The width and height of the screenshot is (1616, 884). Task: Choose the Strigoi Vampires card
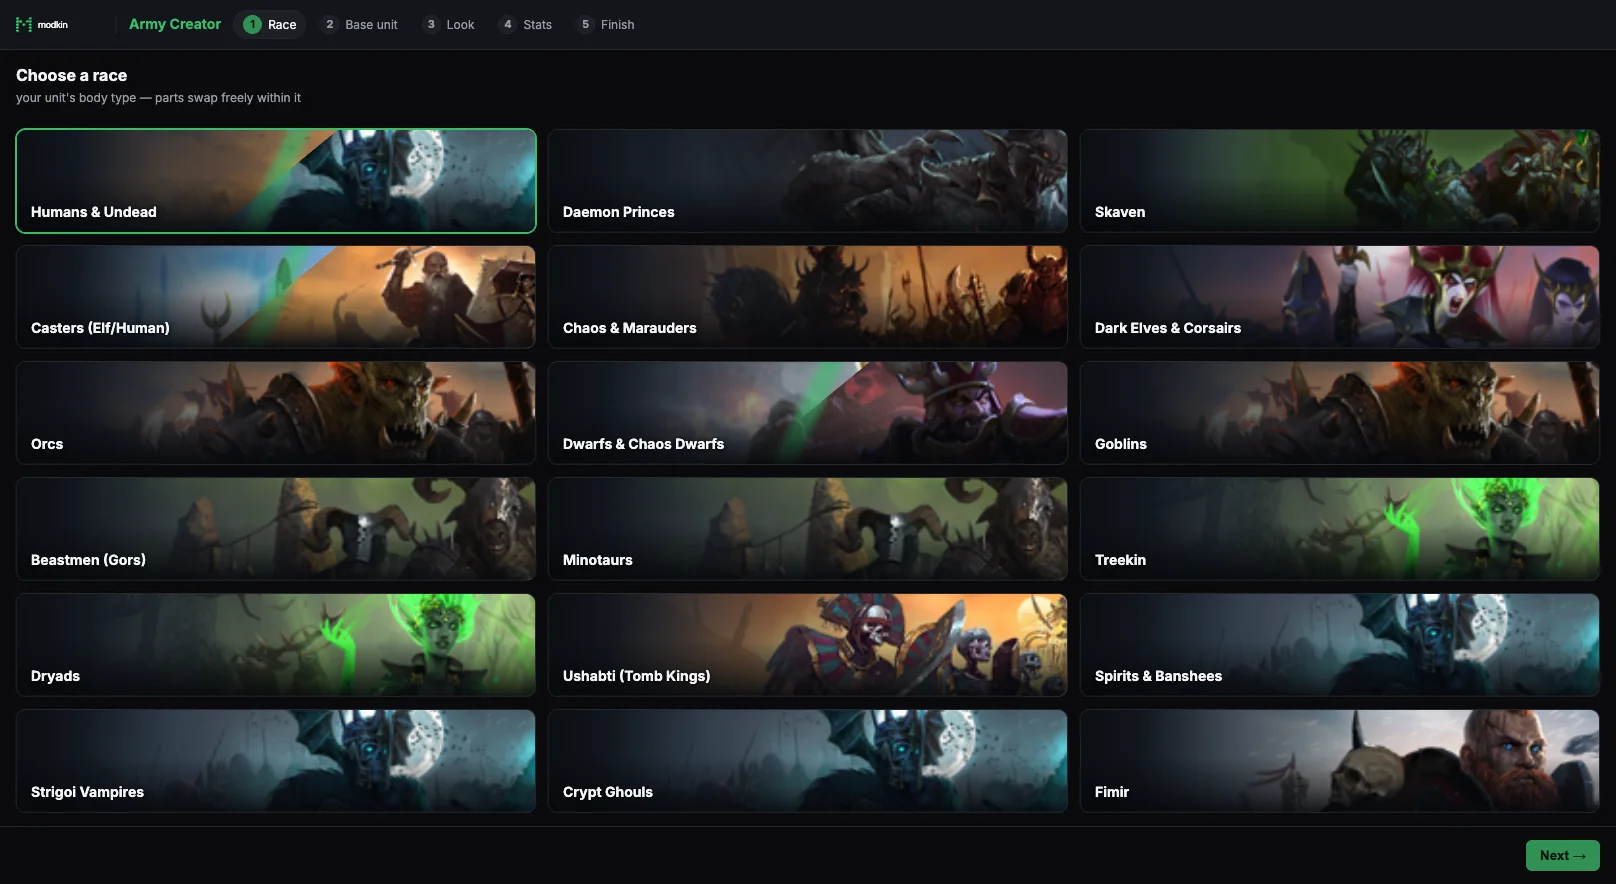pos(276,761)
